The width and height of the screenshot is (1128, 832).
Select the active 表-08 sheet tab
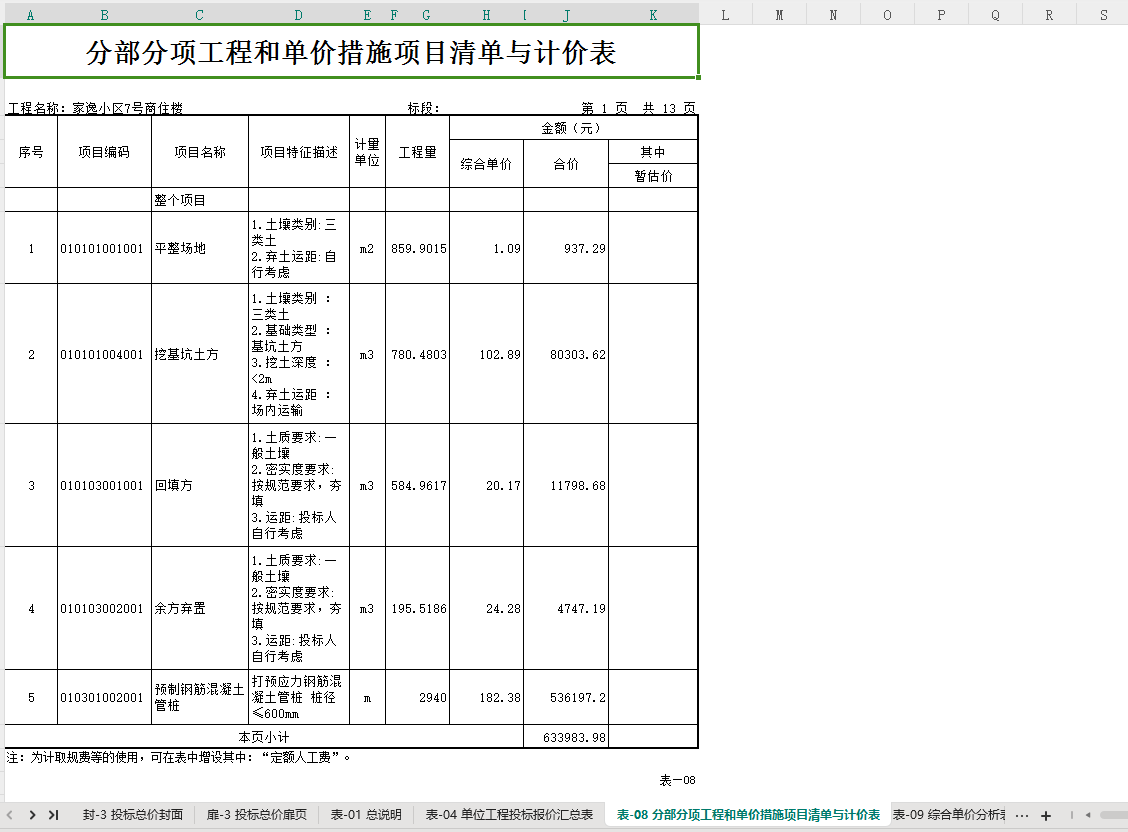[x=748, y=815]
